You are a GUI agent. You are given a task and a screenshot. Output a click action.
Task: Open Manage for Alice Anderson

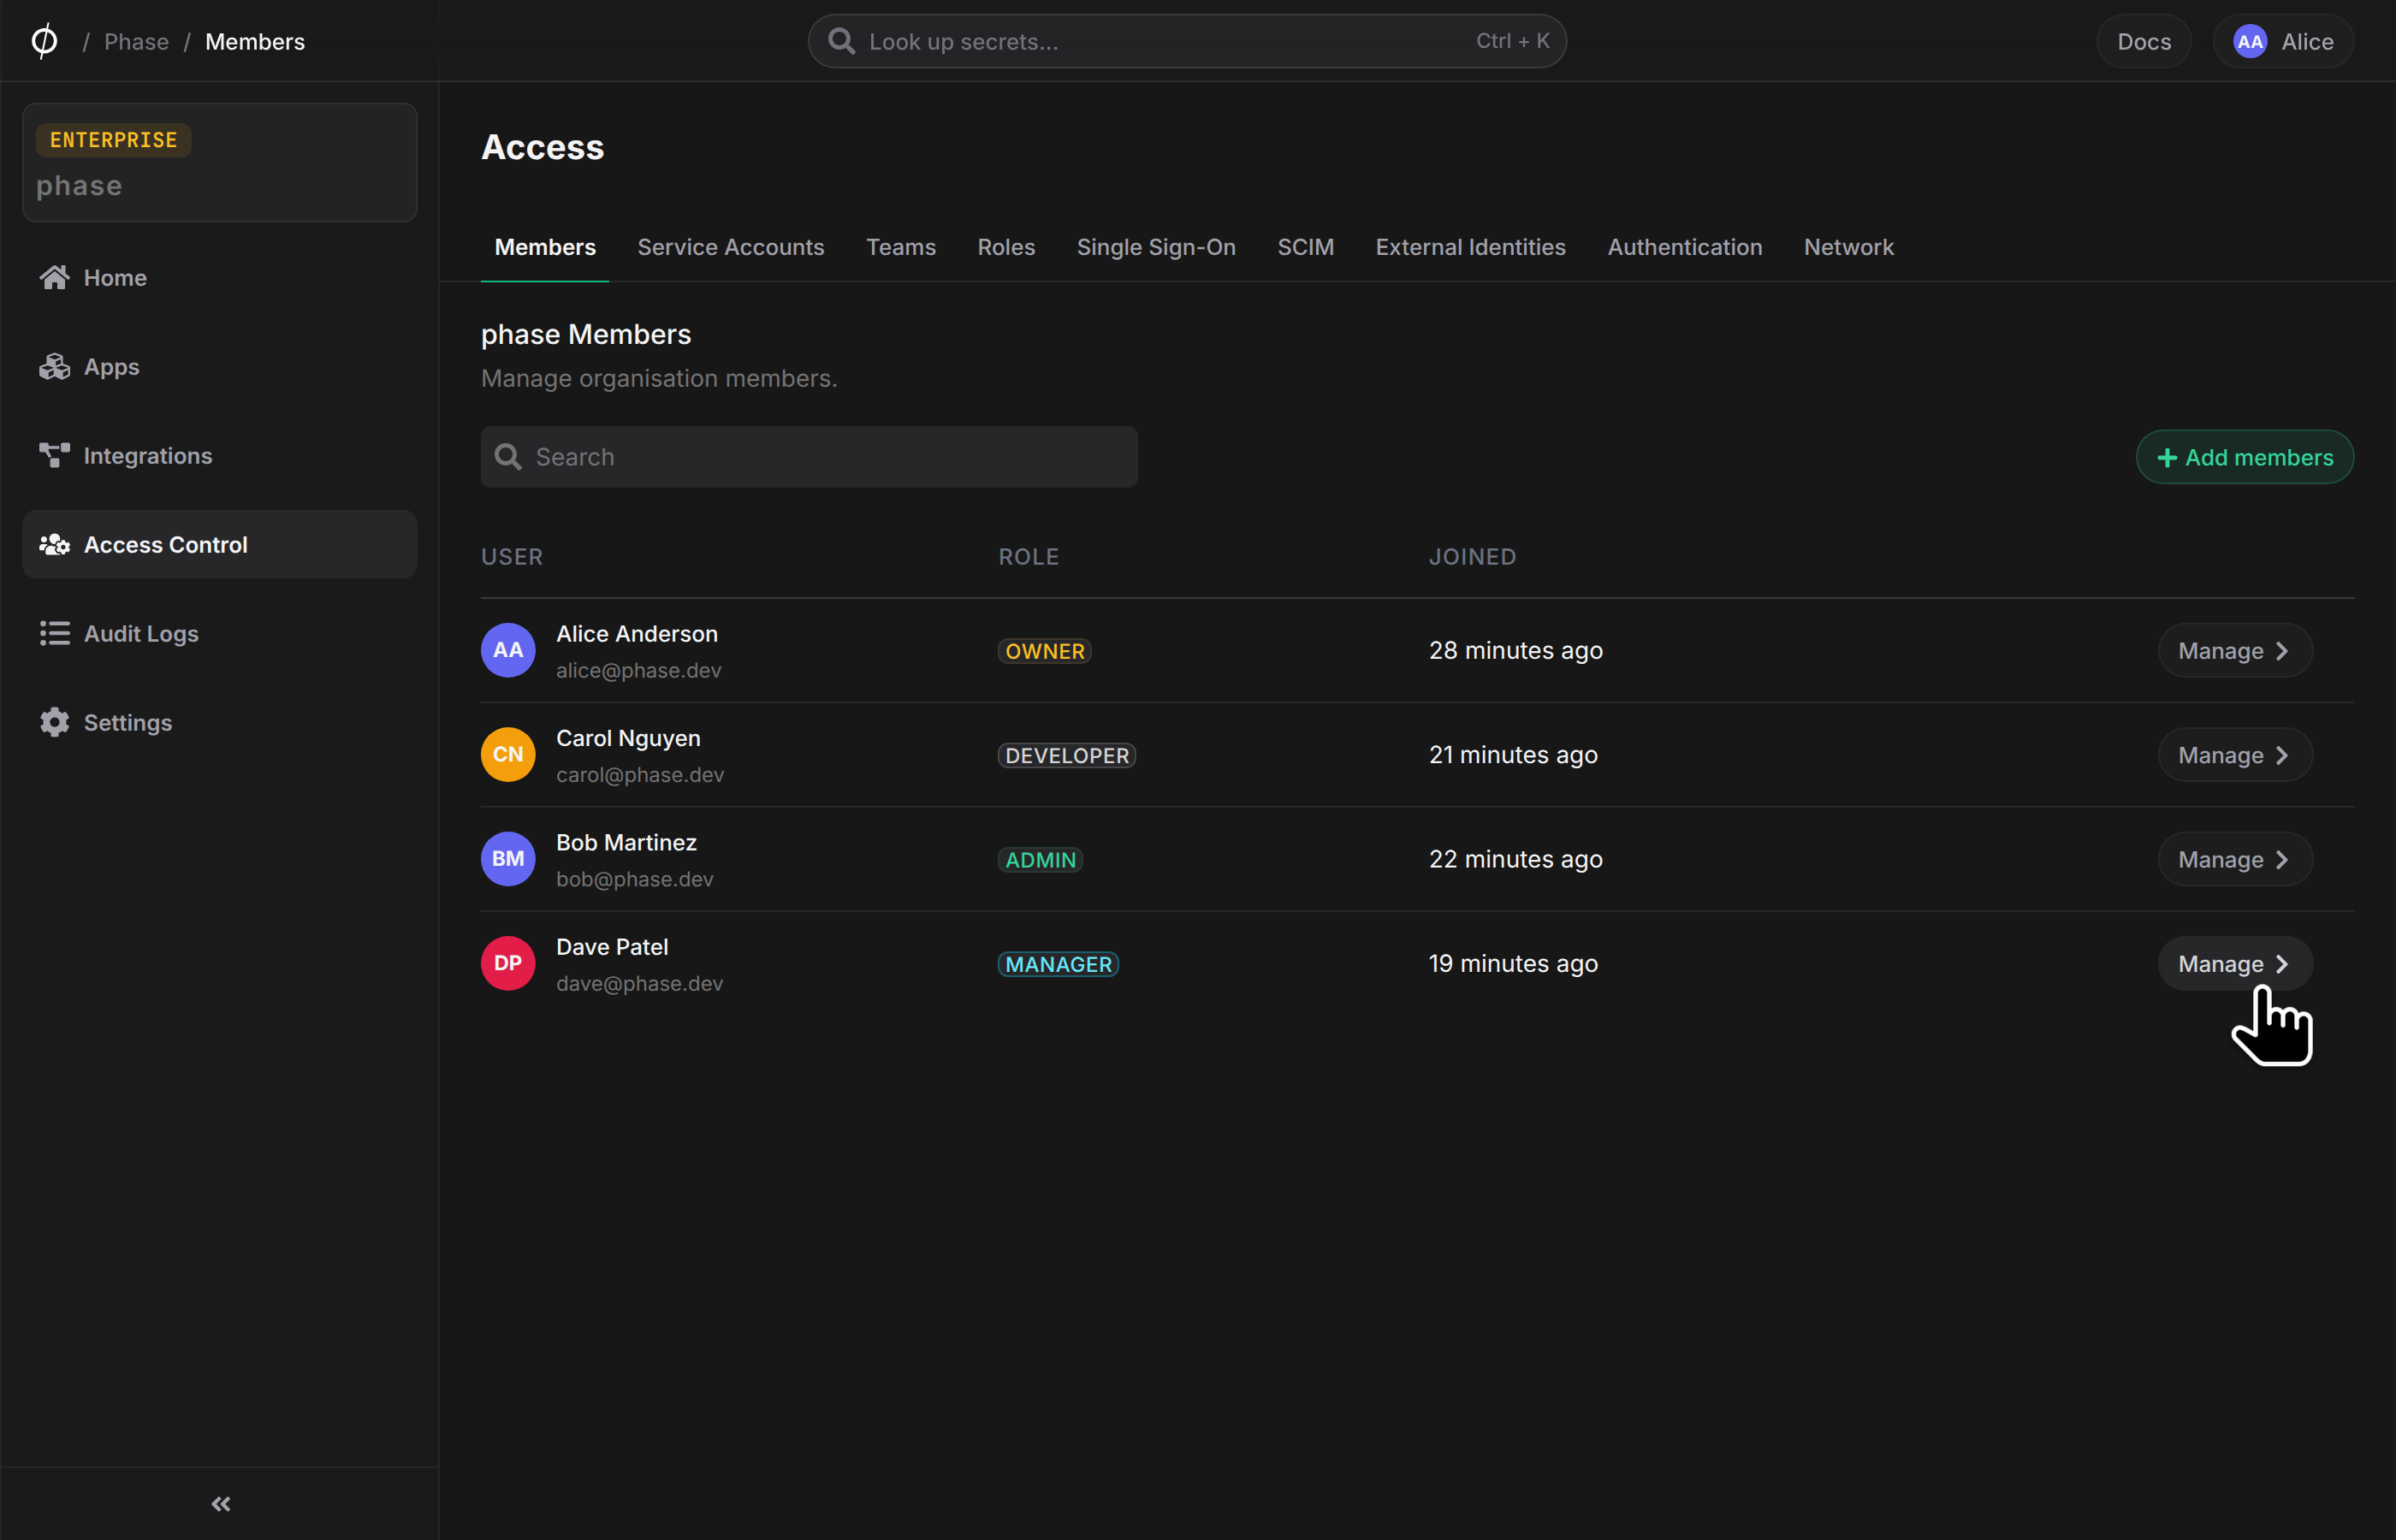point(2234,650)
